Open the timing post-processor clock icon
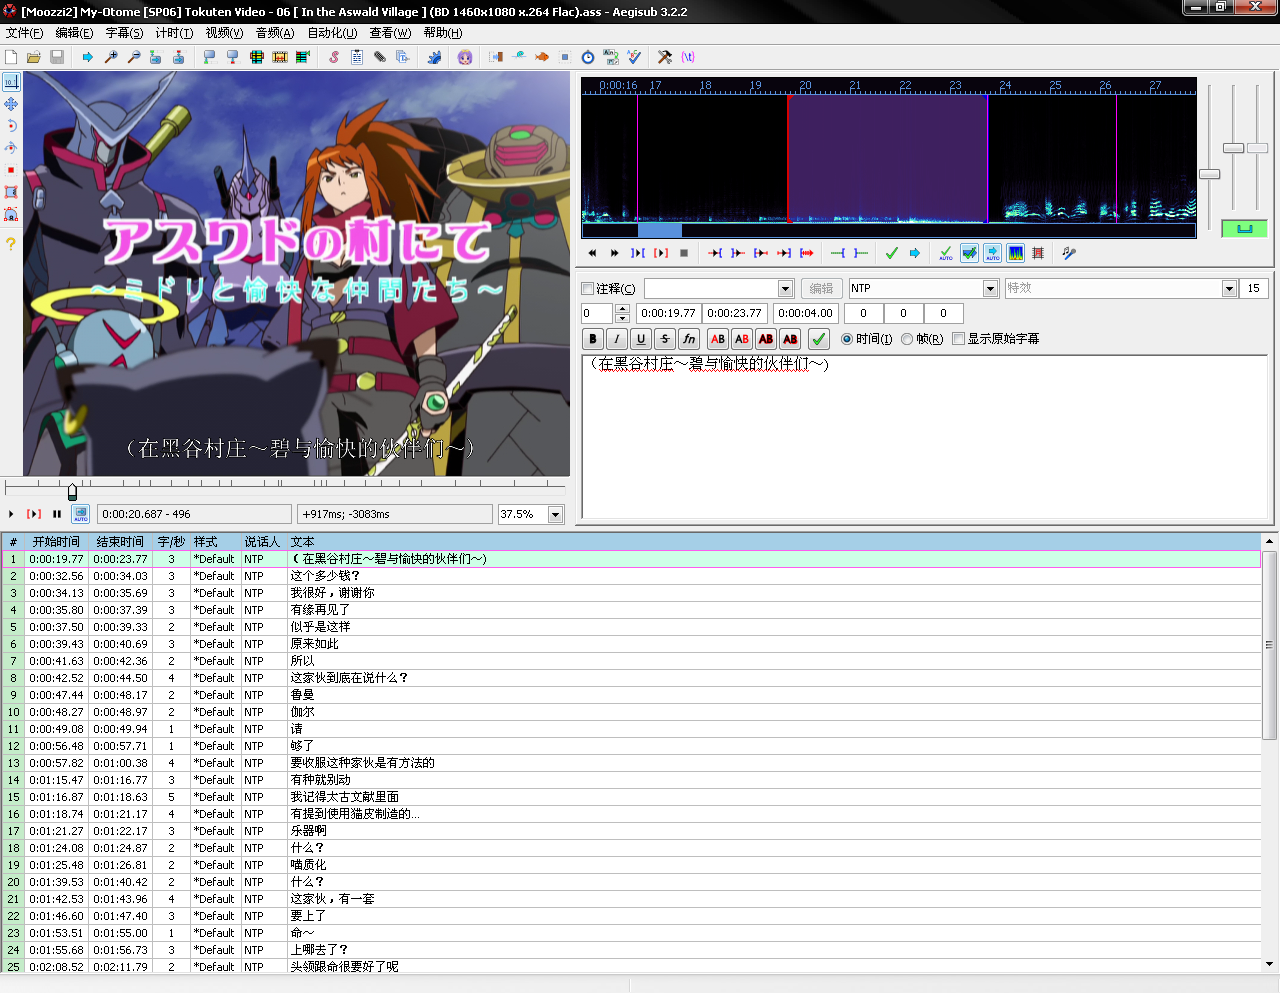Screen dimensions: 1280x993 pos(588,57)
